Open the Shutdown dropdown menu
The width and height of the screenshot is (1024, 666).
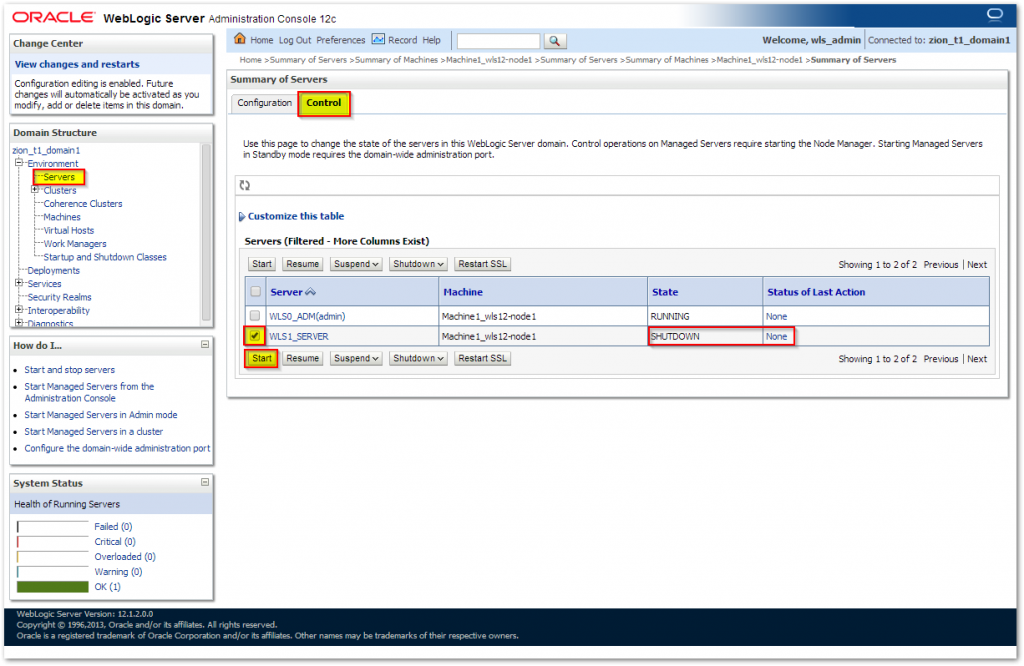click(x=417, y=263)
